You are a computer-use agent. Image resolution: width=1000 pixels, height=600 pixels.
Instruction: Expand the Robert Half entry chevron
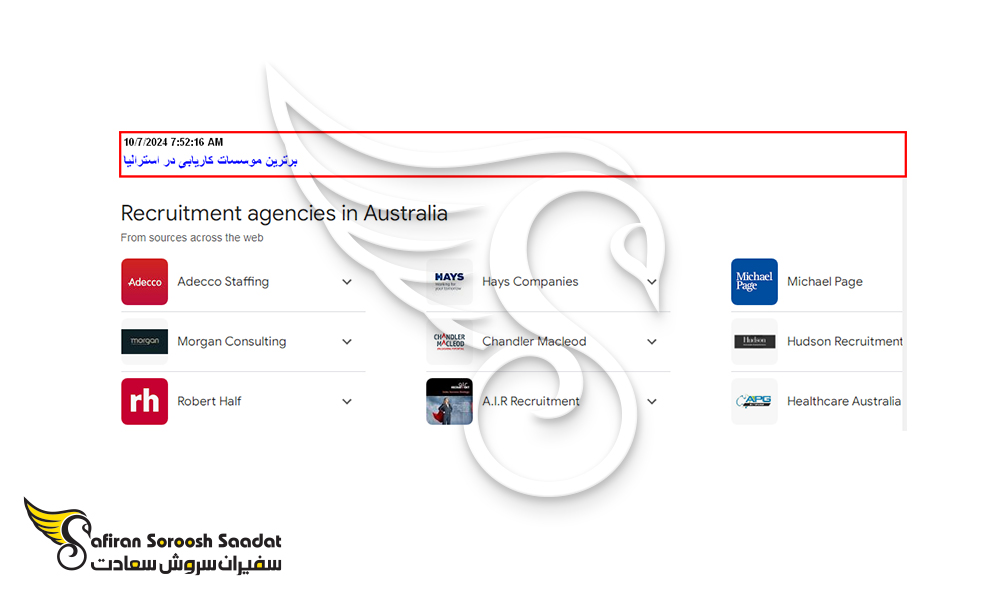[x=347, y=402]
